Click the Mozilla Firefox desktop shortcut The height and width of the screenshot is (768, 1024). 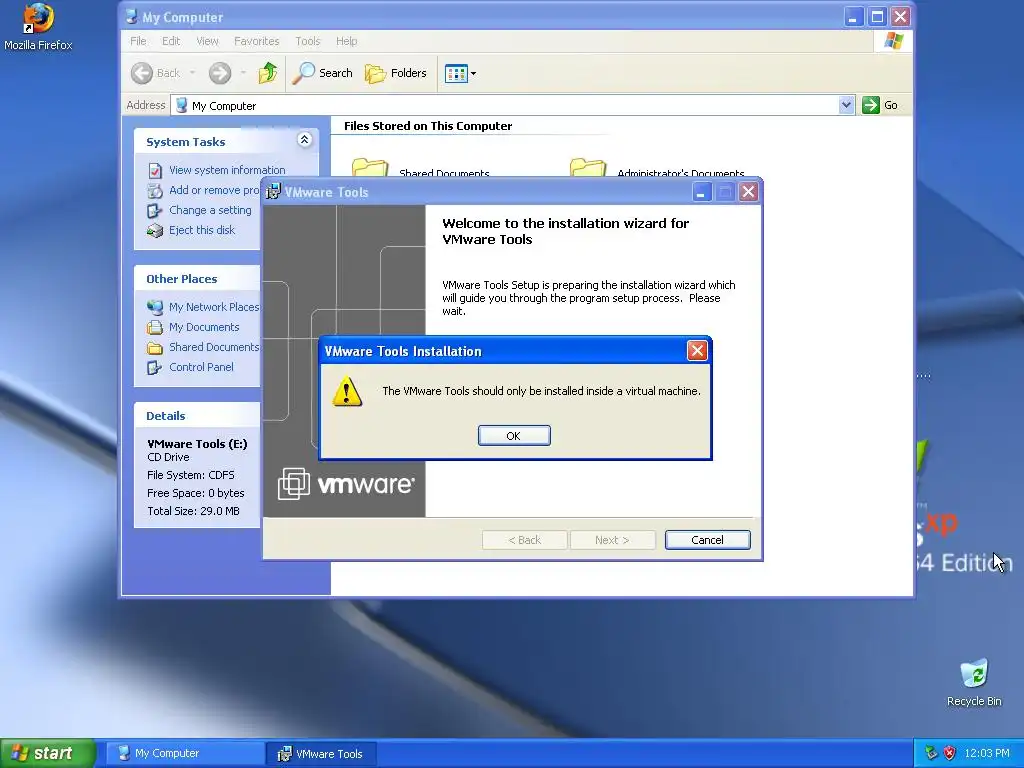click(x=39, y=27)
